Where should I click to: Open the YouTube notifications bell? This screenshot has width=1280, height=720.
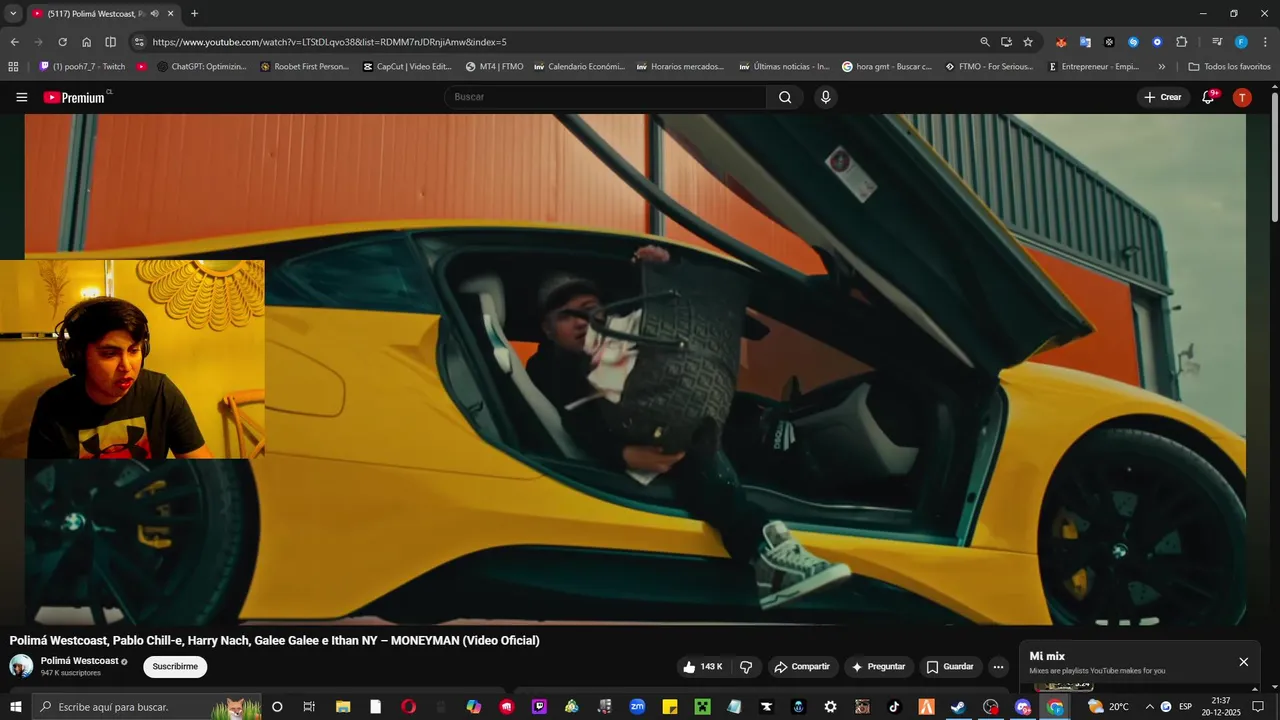point(1208,97)
